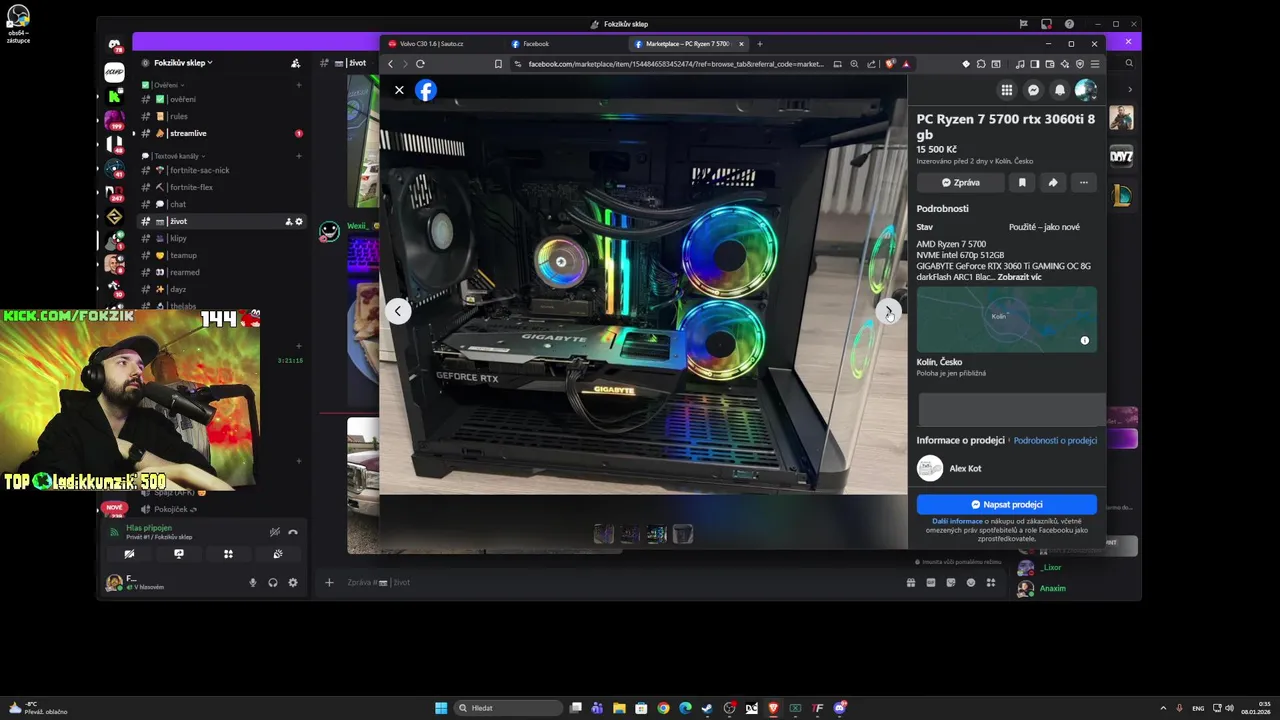The image size is (1280, 720).
Task: Share your screen in voice panel
Action: (179, 554)
